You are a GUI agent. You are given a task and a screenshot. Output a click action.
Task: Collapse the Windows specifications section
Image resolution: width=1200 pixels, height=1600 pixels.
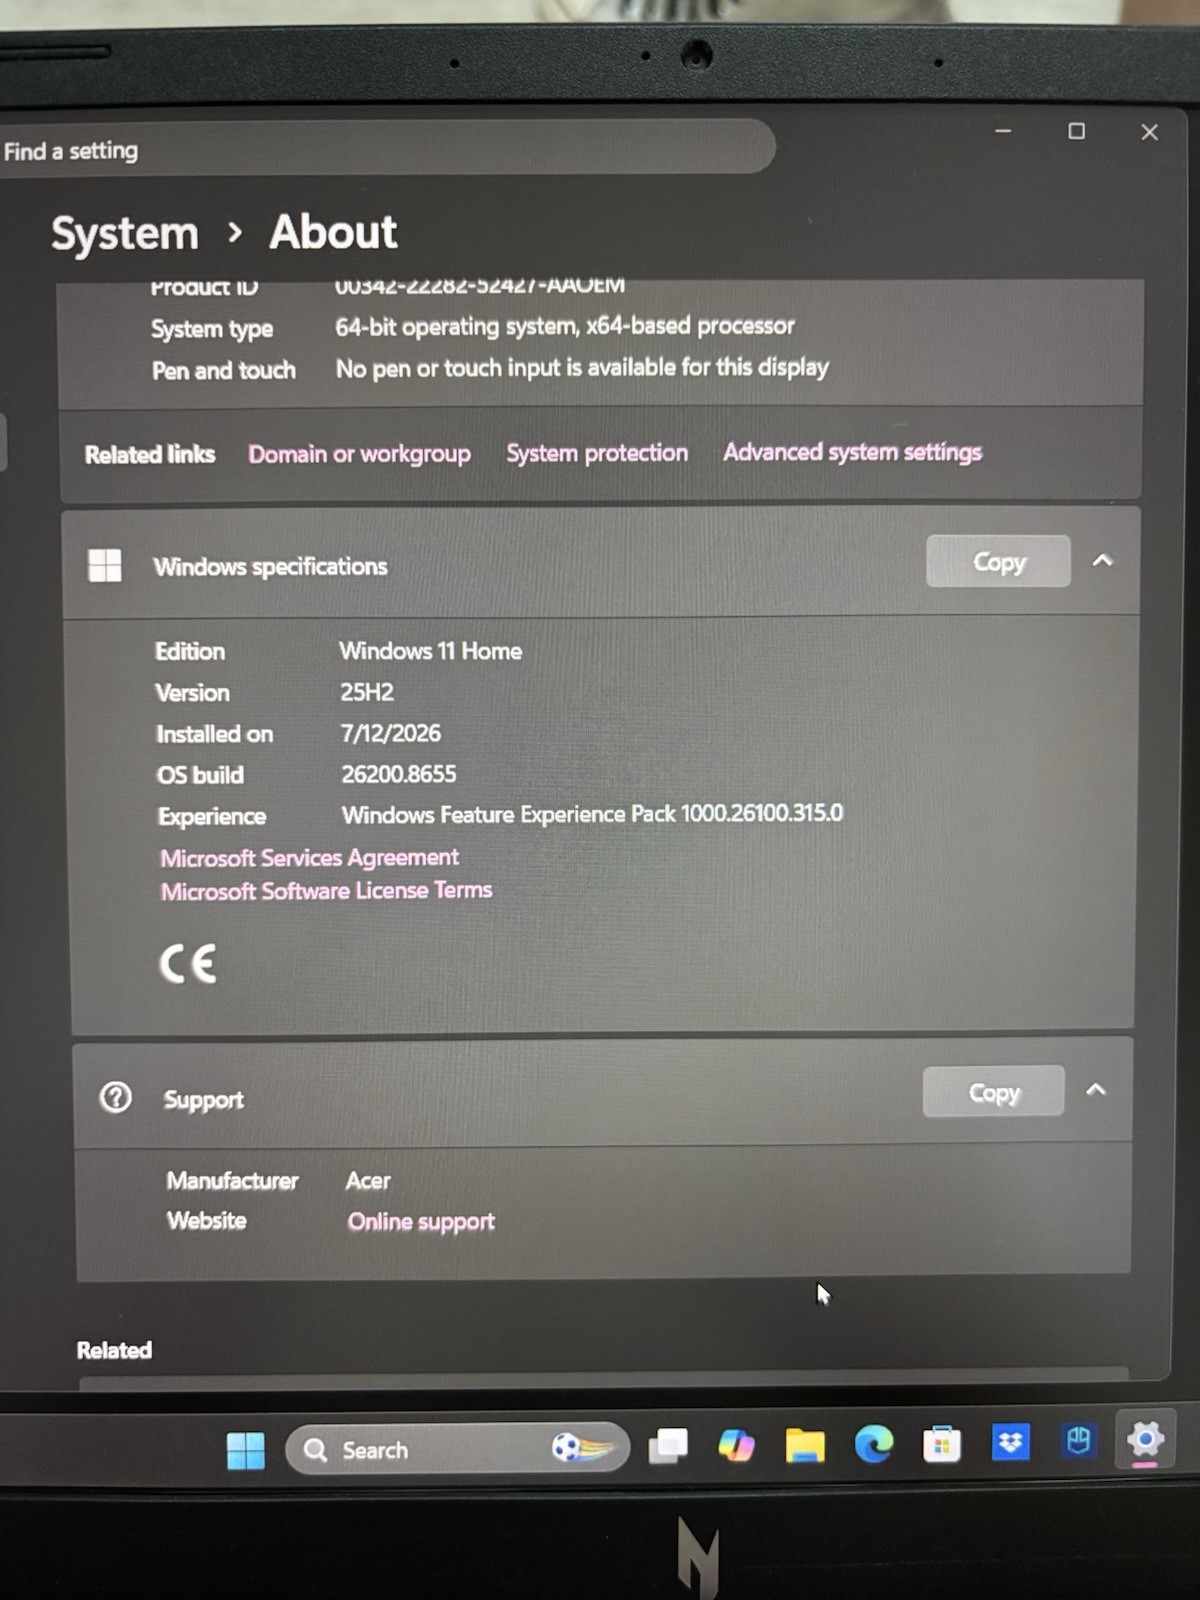[x=1102, y=561]
